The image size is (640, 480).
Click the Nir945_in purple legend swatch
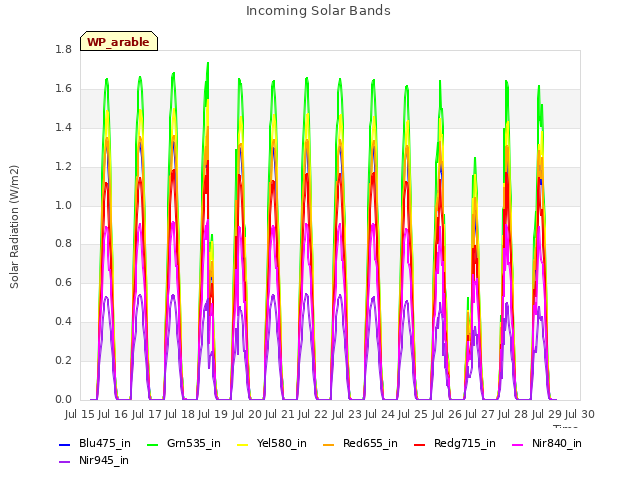[64, 462]
